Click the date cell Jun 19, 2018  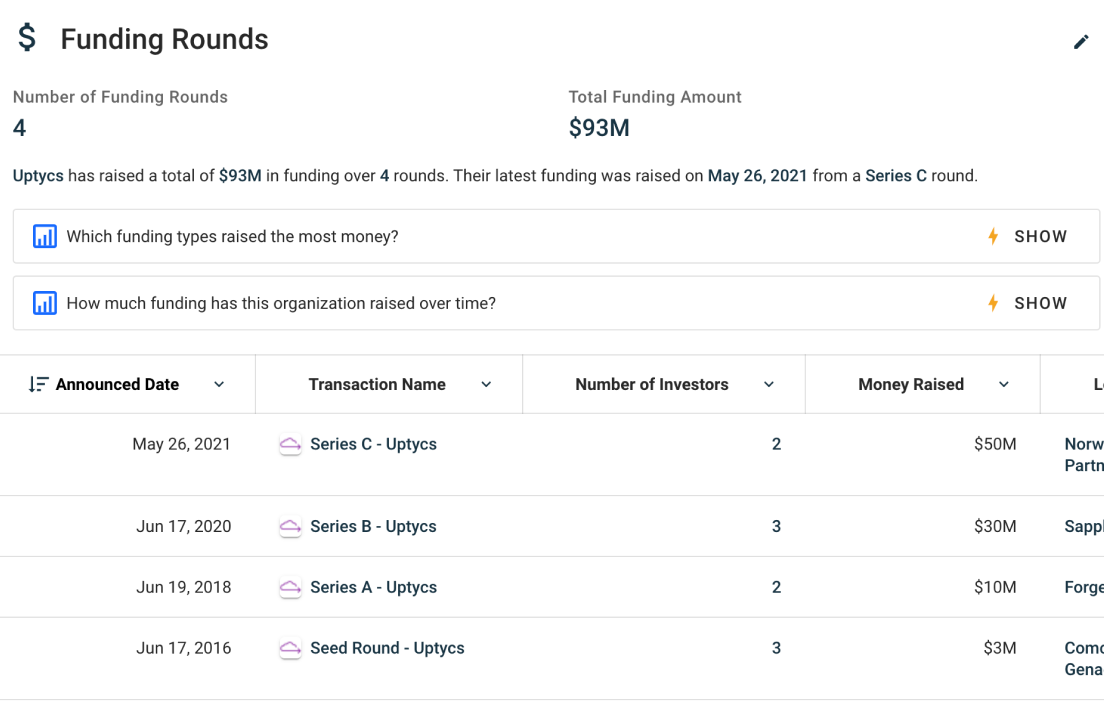tap(183, 587)
